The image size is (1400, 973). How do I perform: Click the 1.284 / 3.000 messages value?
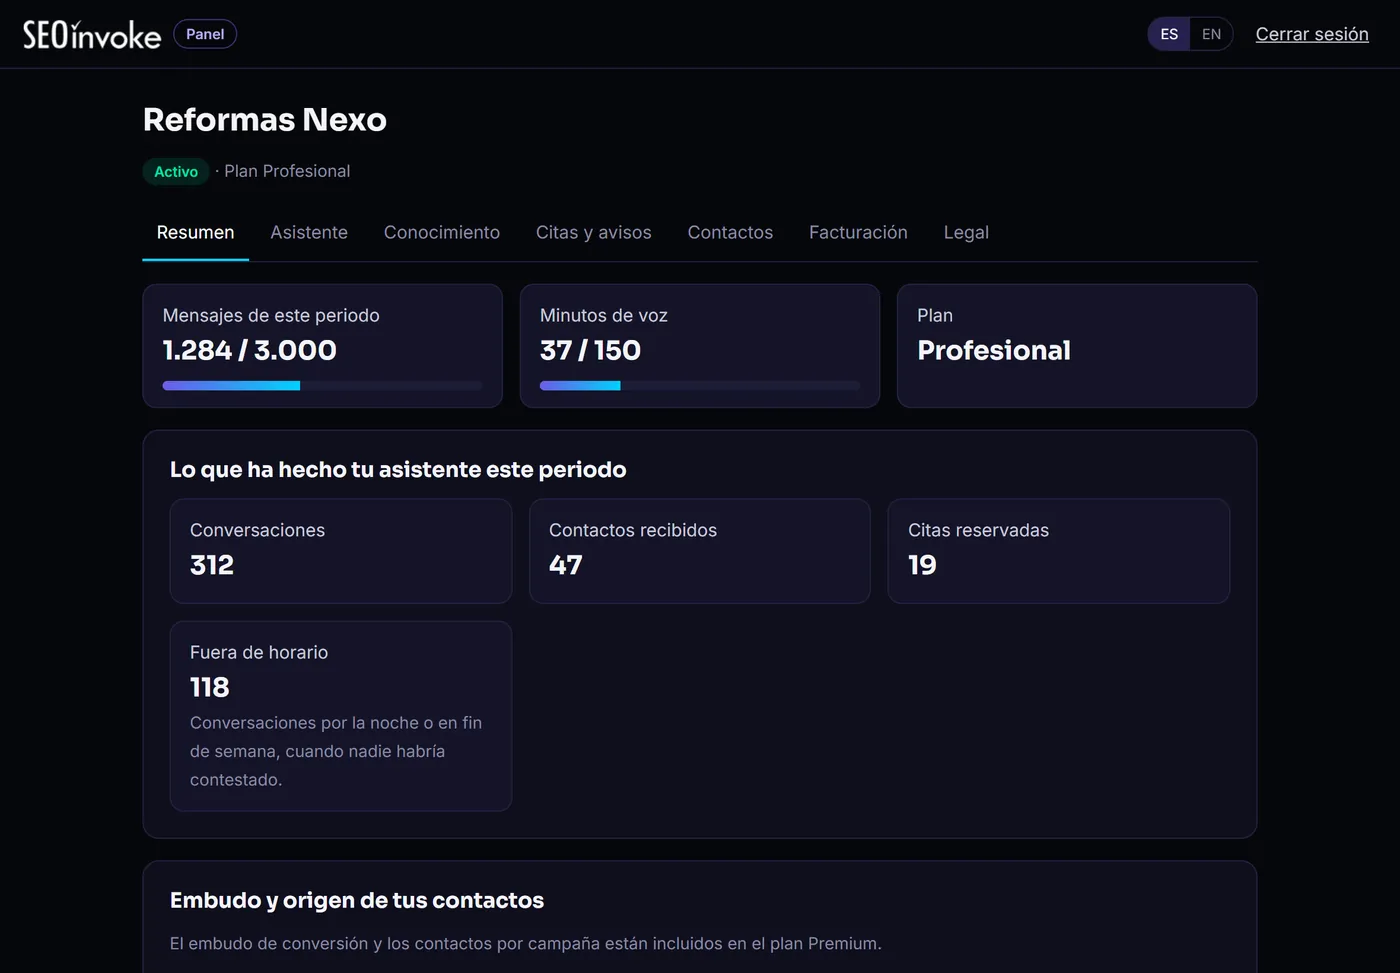point(250,350)
